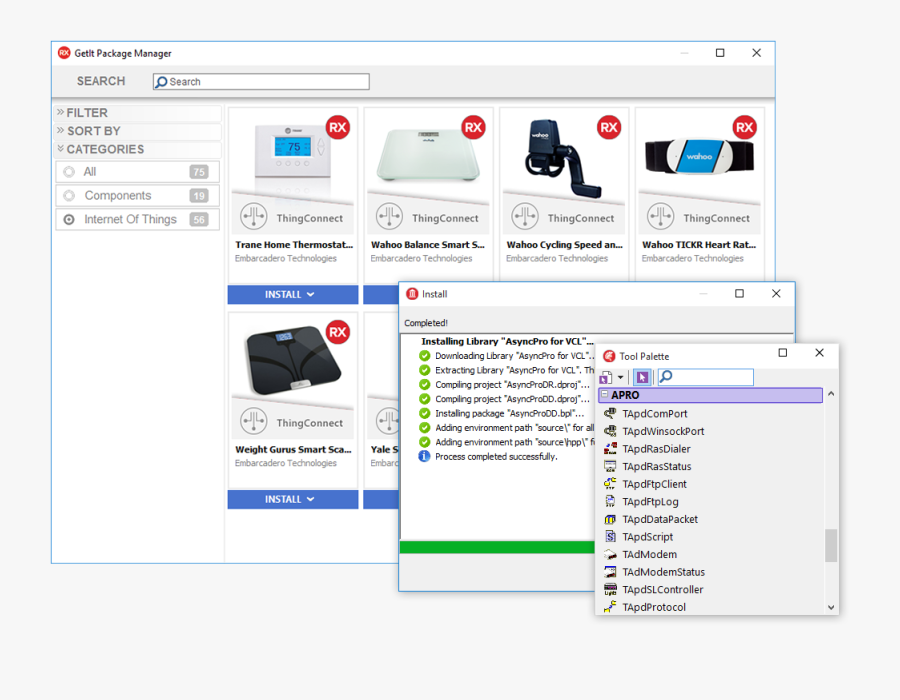Click the TApdProtocol component icon
This screenshot has height=700, width=900.
[610, 607]
